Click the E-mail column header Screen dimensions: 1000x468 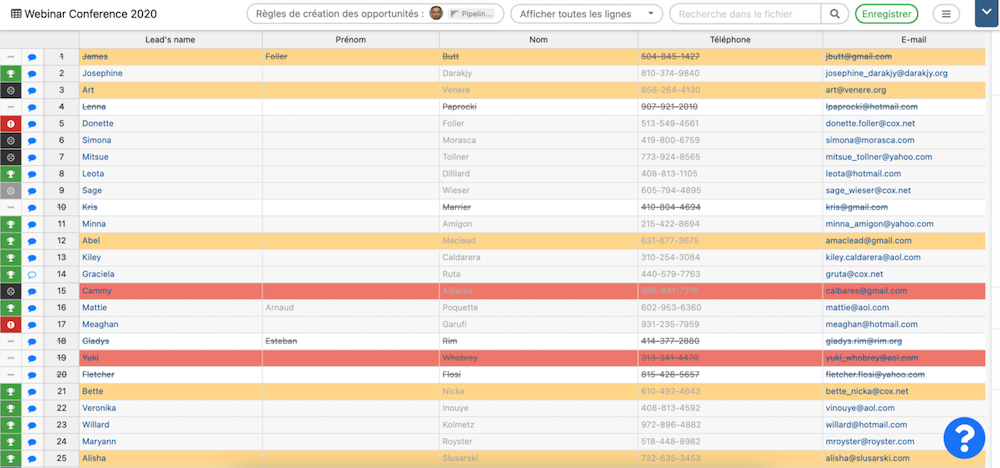(913, 40)
